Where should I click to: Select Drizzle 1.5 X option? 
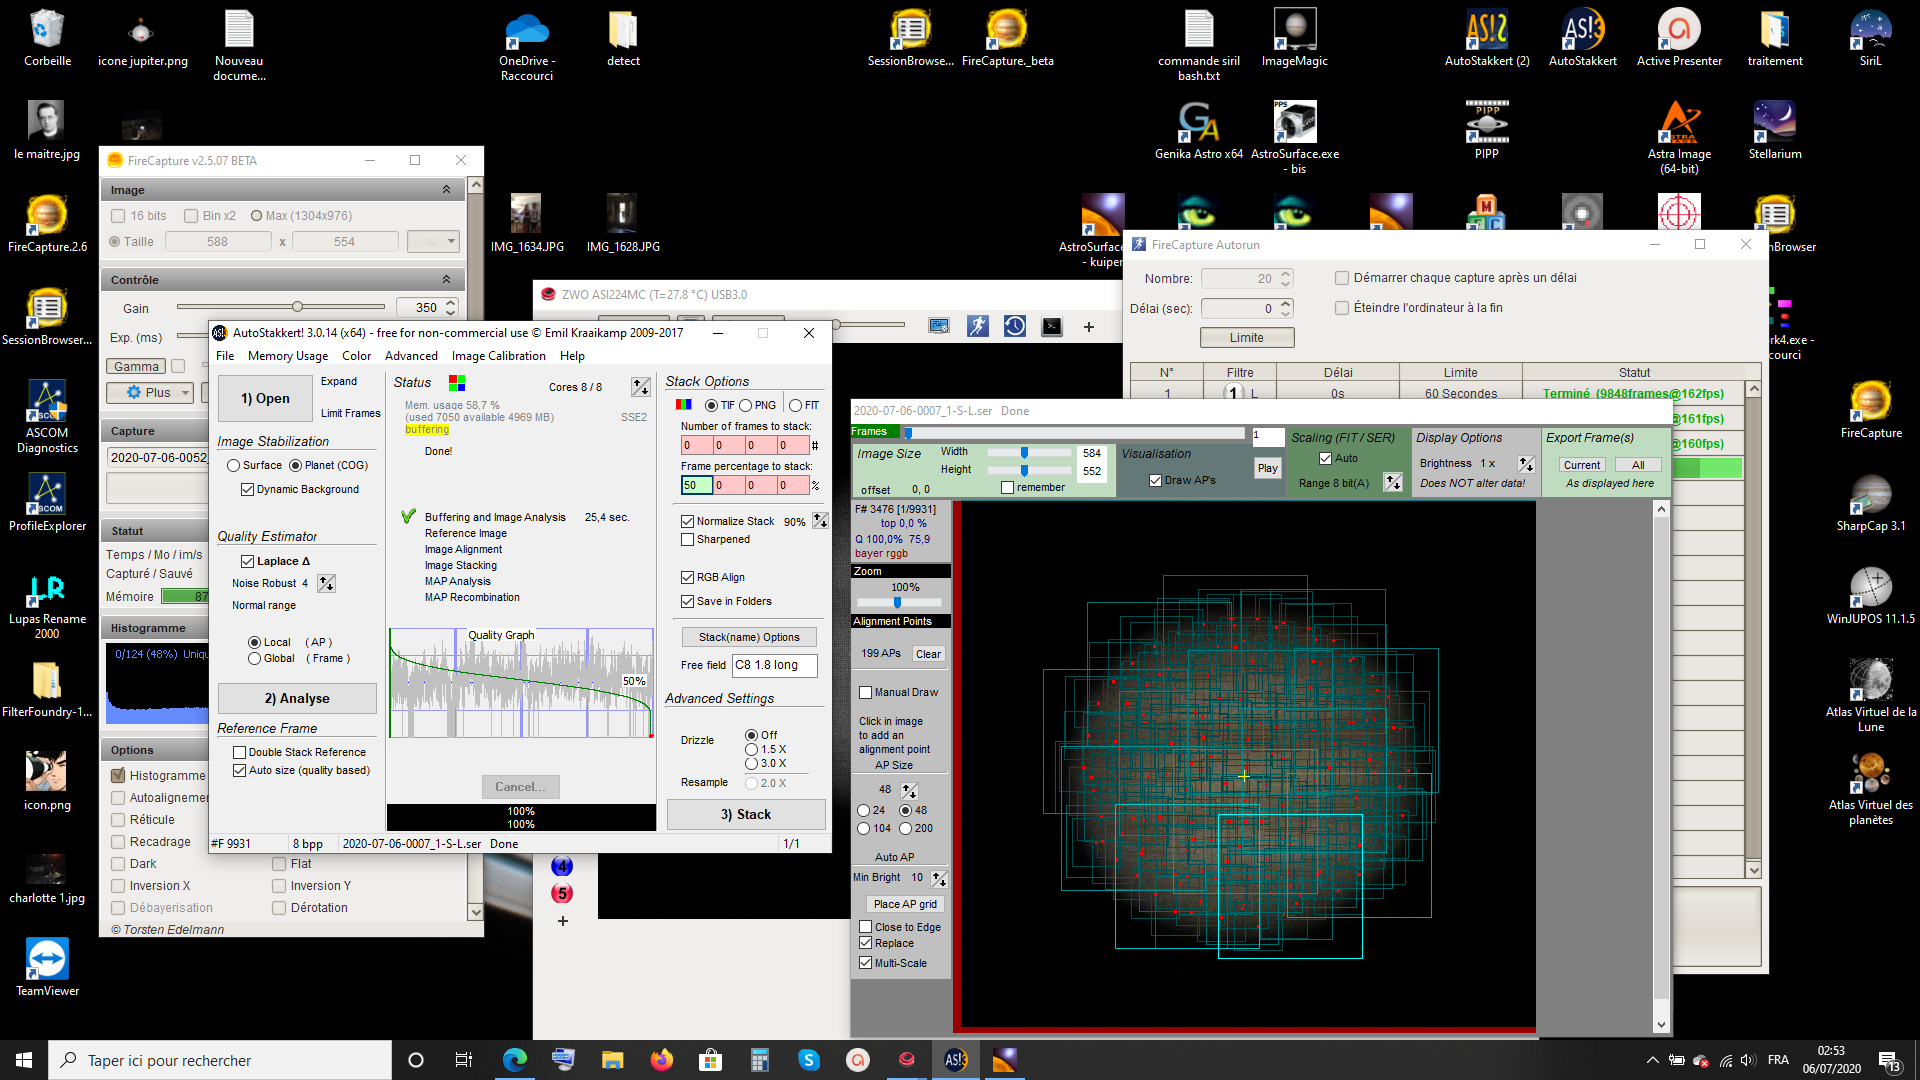751,749
